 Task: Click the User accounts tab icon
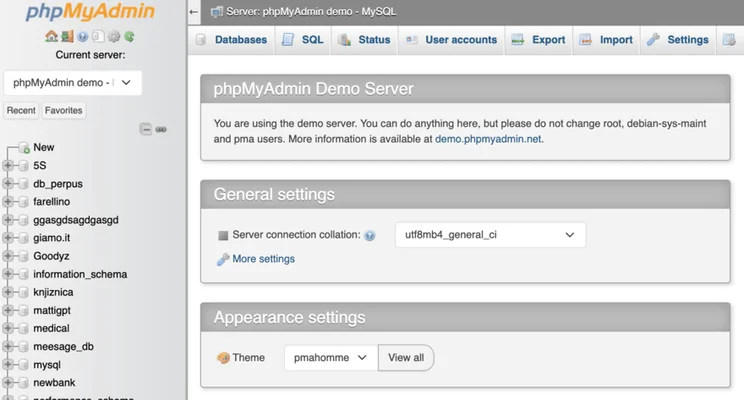[411, 40]
